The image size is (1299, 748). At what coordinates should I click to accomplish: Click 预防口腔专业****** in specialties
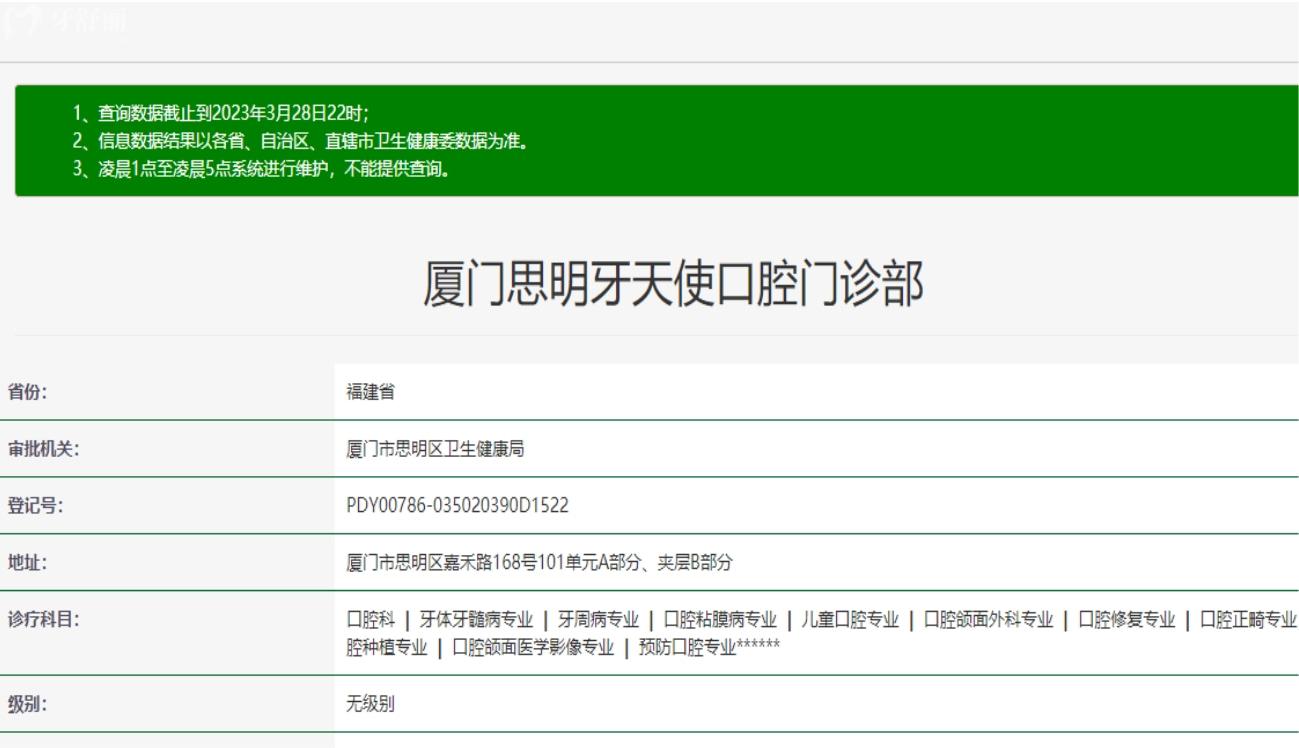pyautogui.click(x=708, y=647)
